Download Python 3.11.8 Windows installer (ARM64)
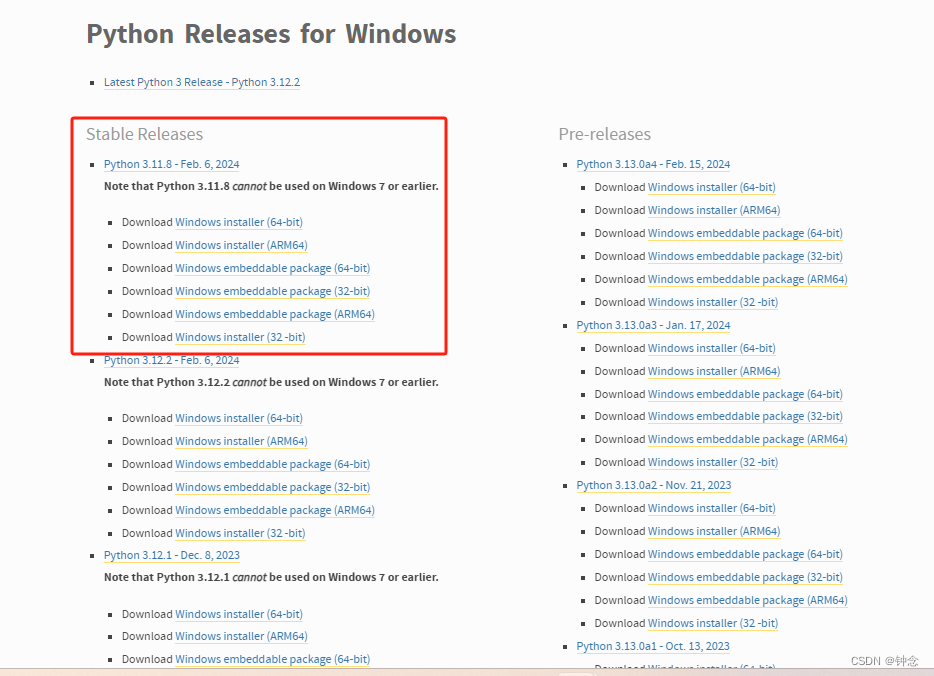Image resolution: width=934 pixels, height=676 pixels. coord(241,245)
